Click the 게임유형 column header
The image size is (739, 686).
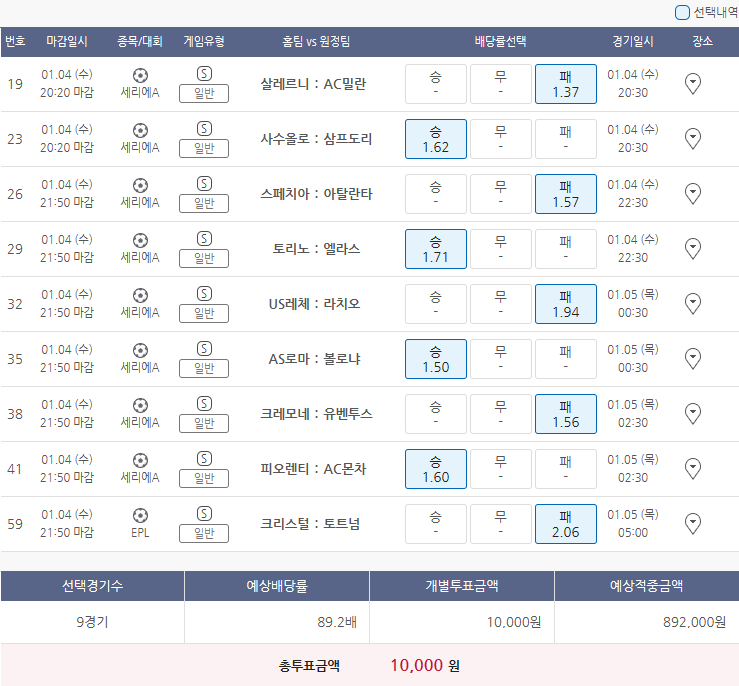(204, 41)
